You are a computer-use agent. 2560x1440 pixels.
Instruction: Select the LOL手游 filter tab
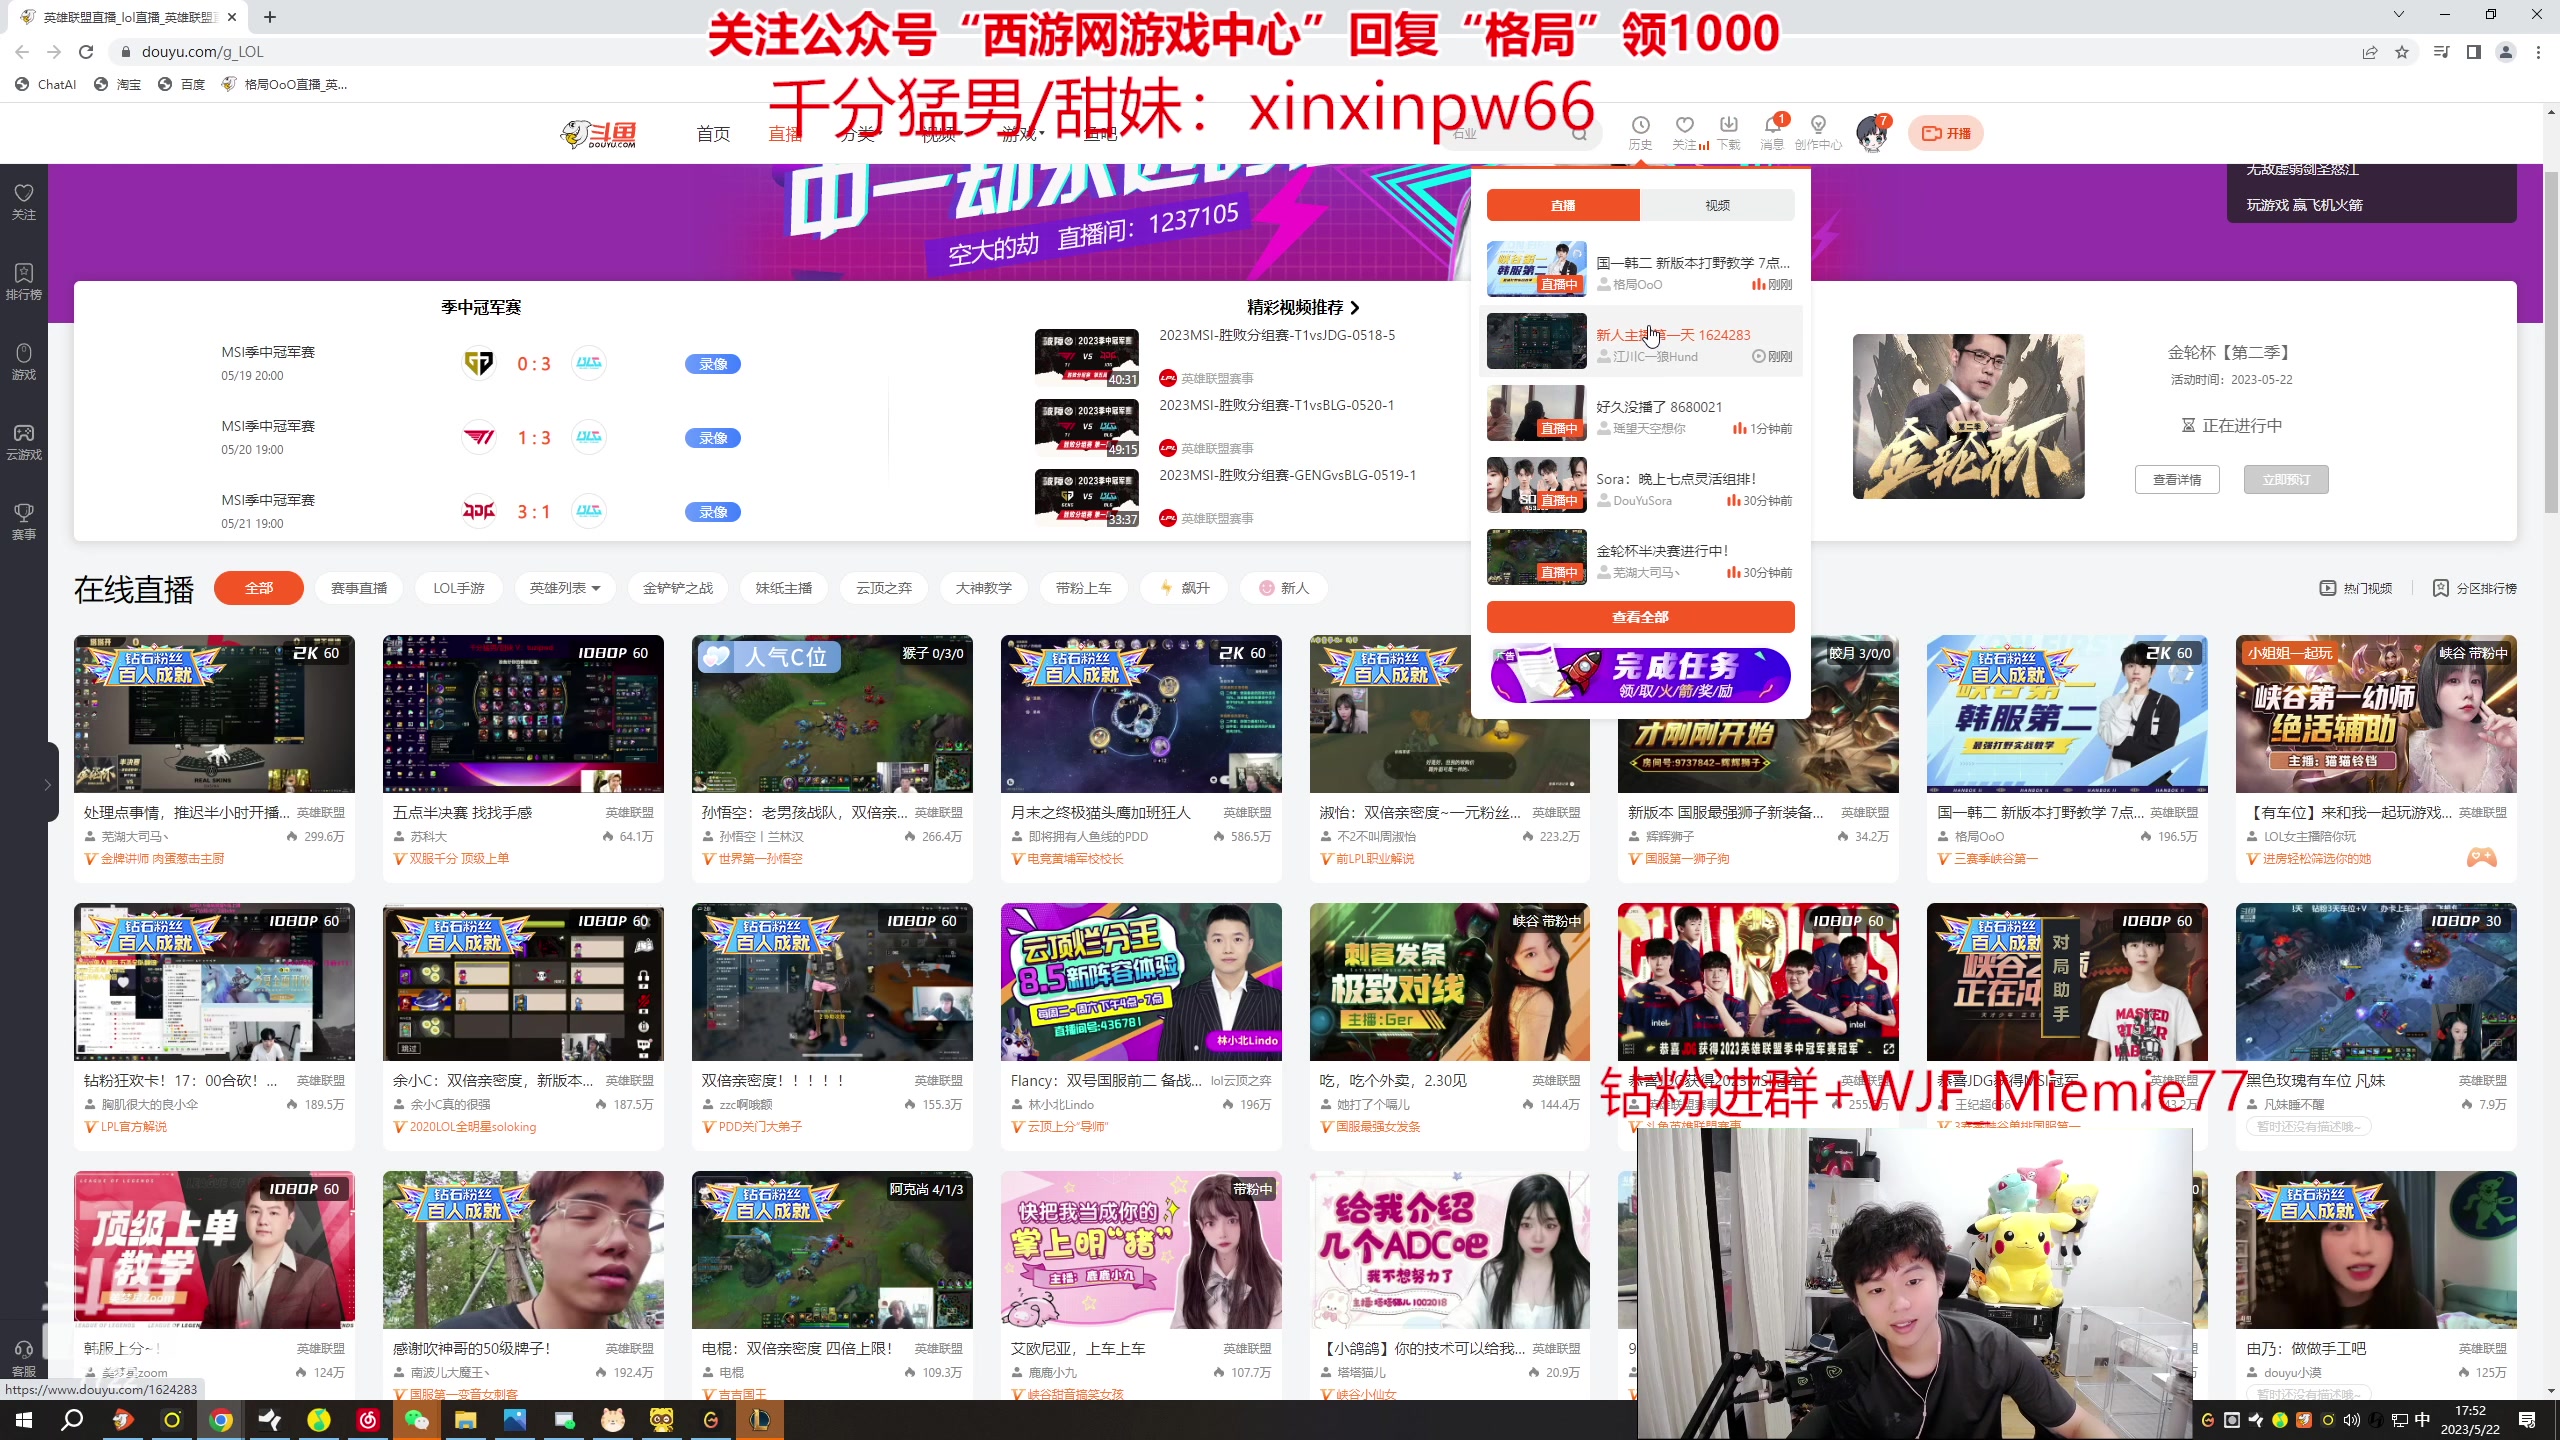(x=459, y=588)
